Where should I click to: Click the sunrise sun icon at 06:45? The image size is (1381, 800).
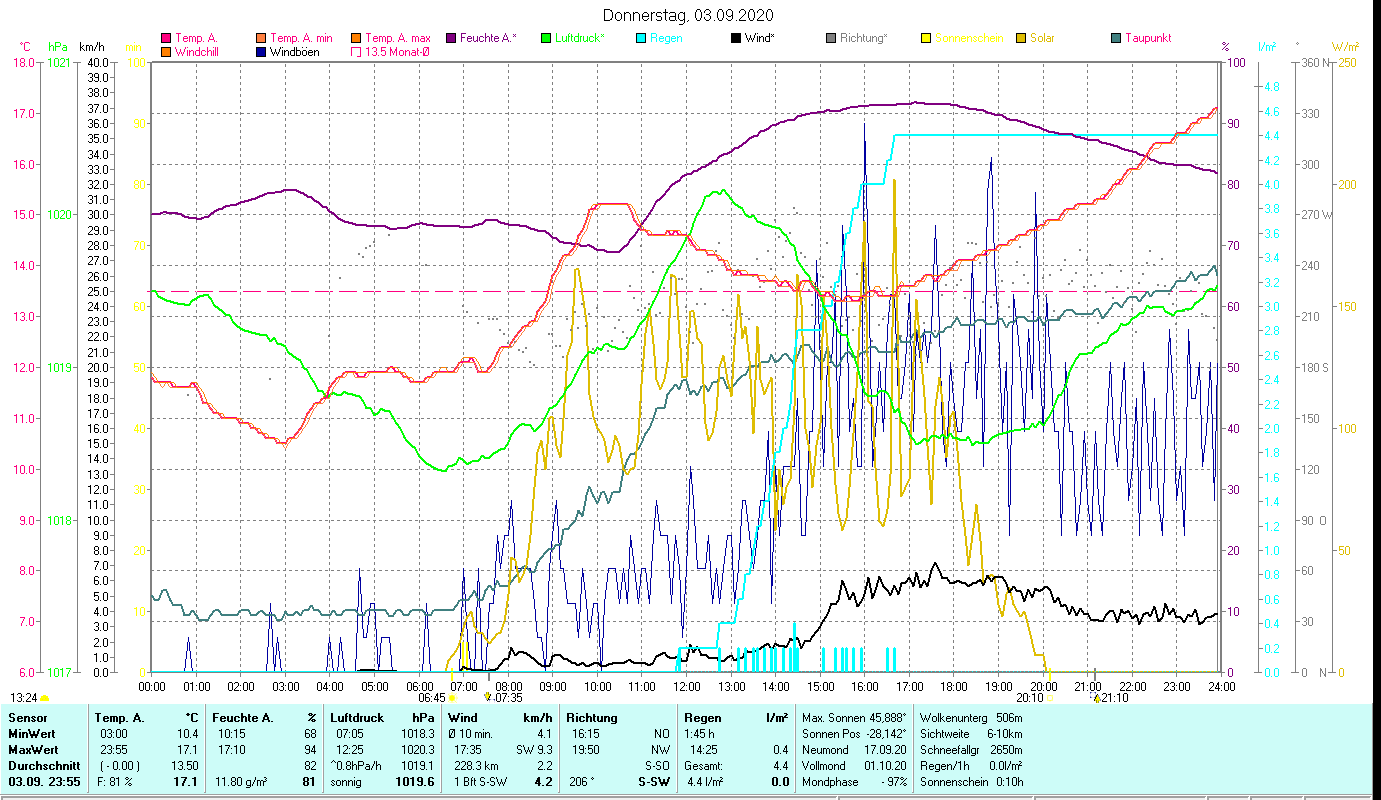[x=452, y=698]
